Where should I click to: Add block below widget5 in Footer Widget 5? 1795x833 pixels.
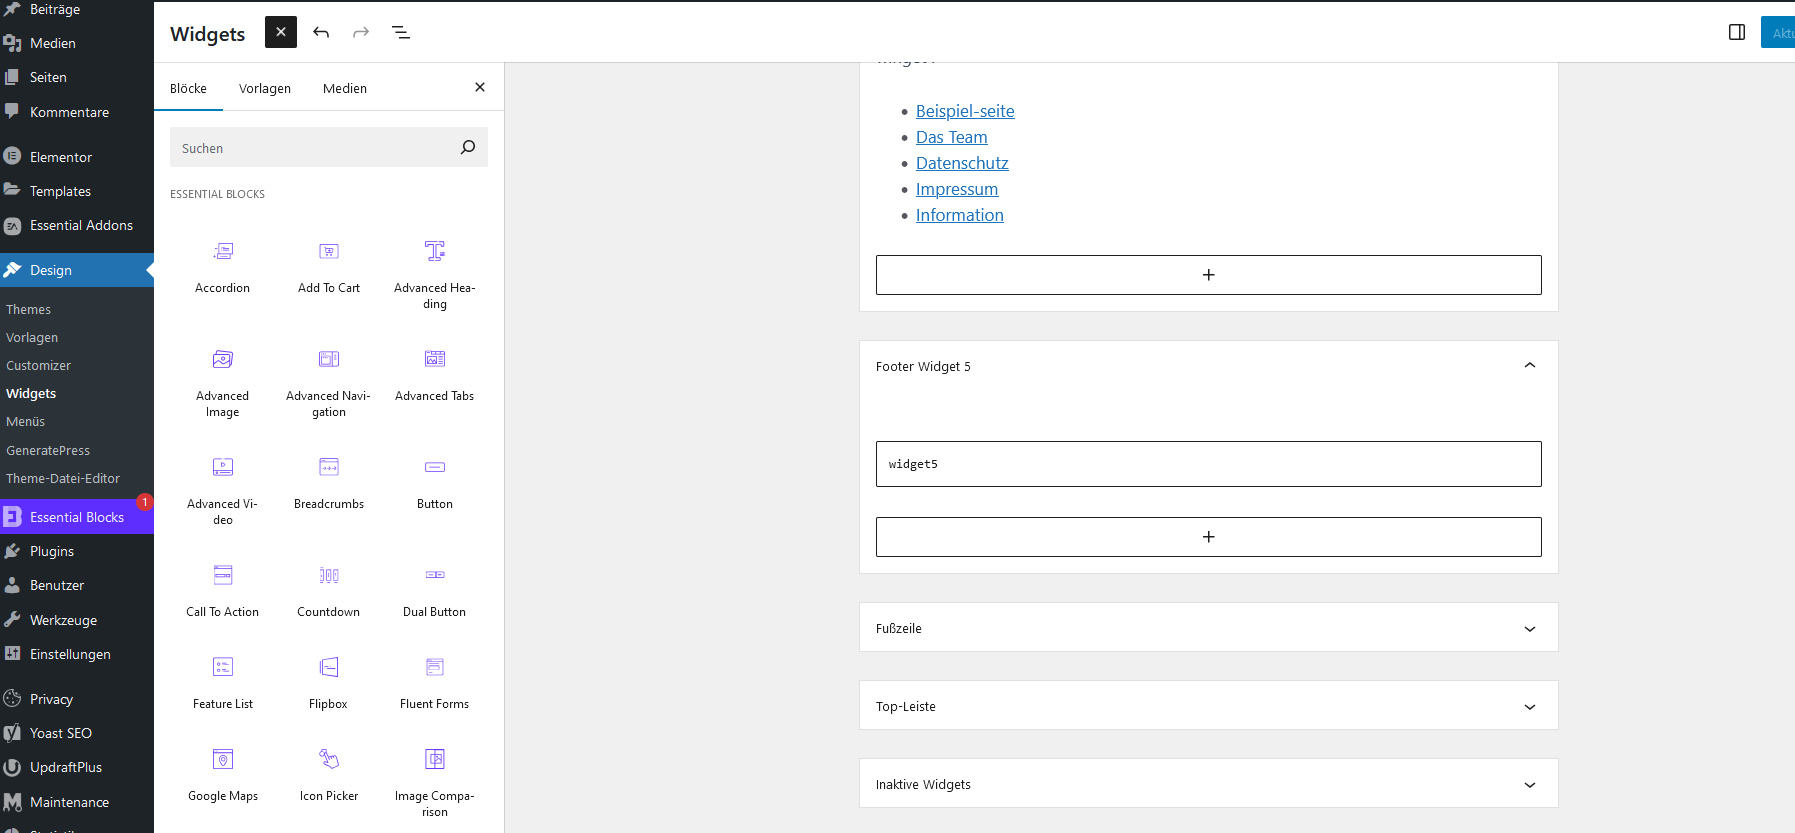[x=1208, y=537]
